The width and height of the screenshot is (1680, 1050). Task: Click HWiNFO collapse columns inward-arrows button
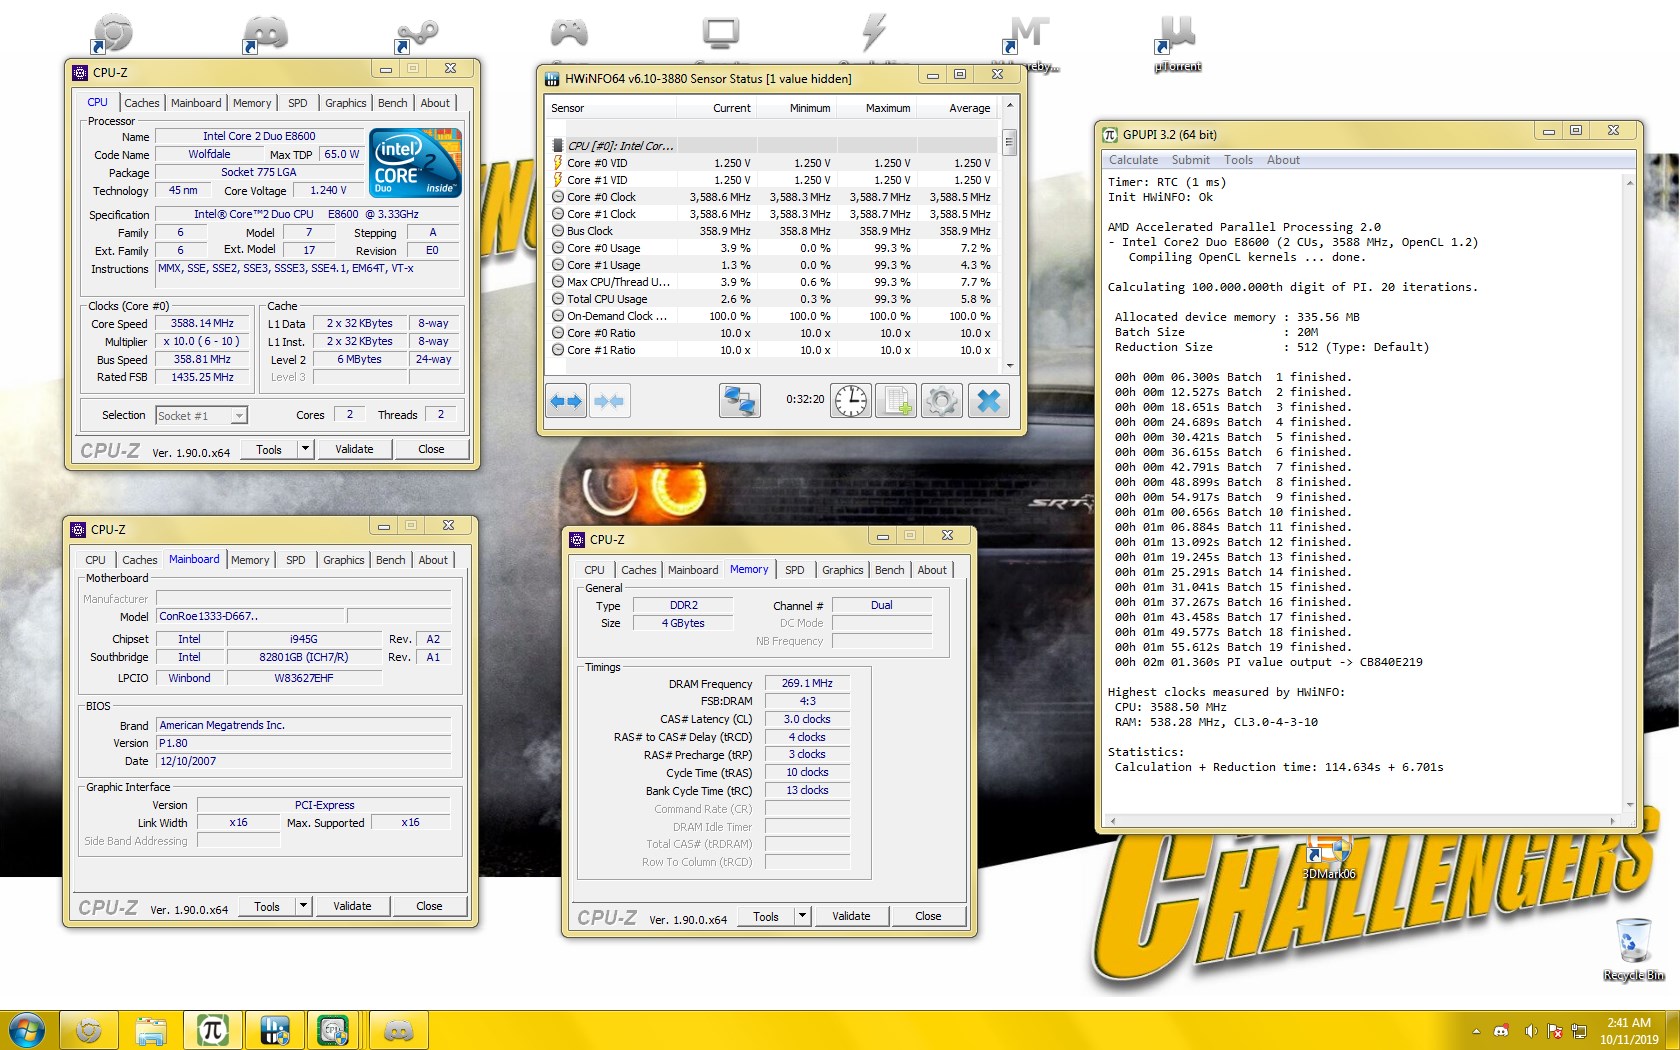click(x=609, y=401)
